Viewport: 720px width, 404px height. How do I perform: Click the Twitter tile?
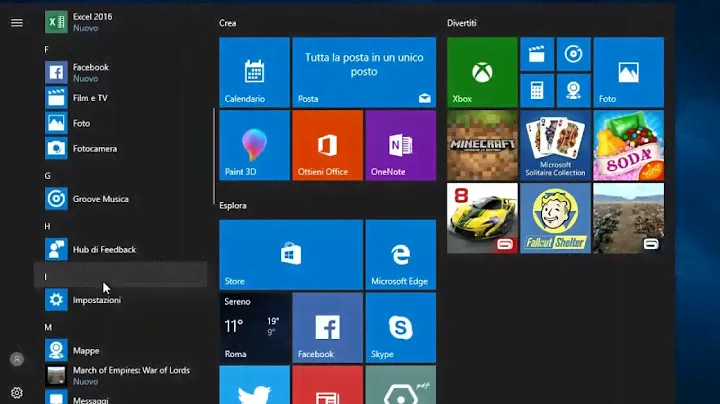[254, 385]
